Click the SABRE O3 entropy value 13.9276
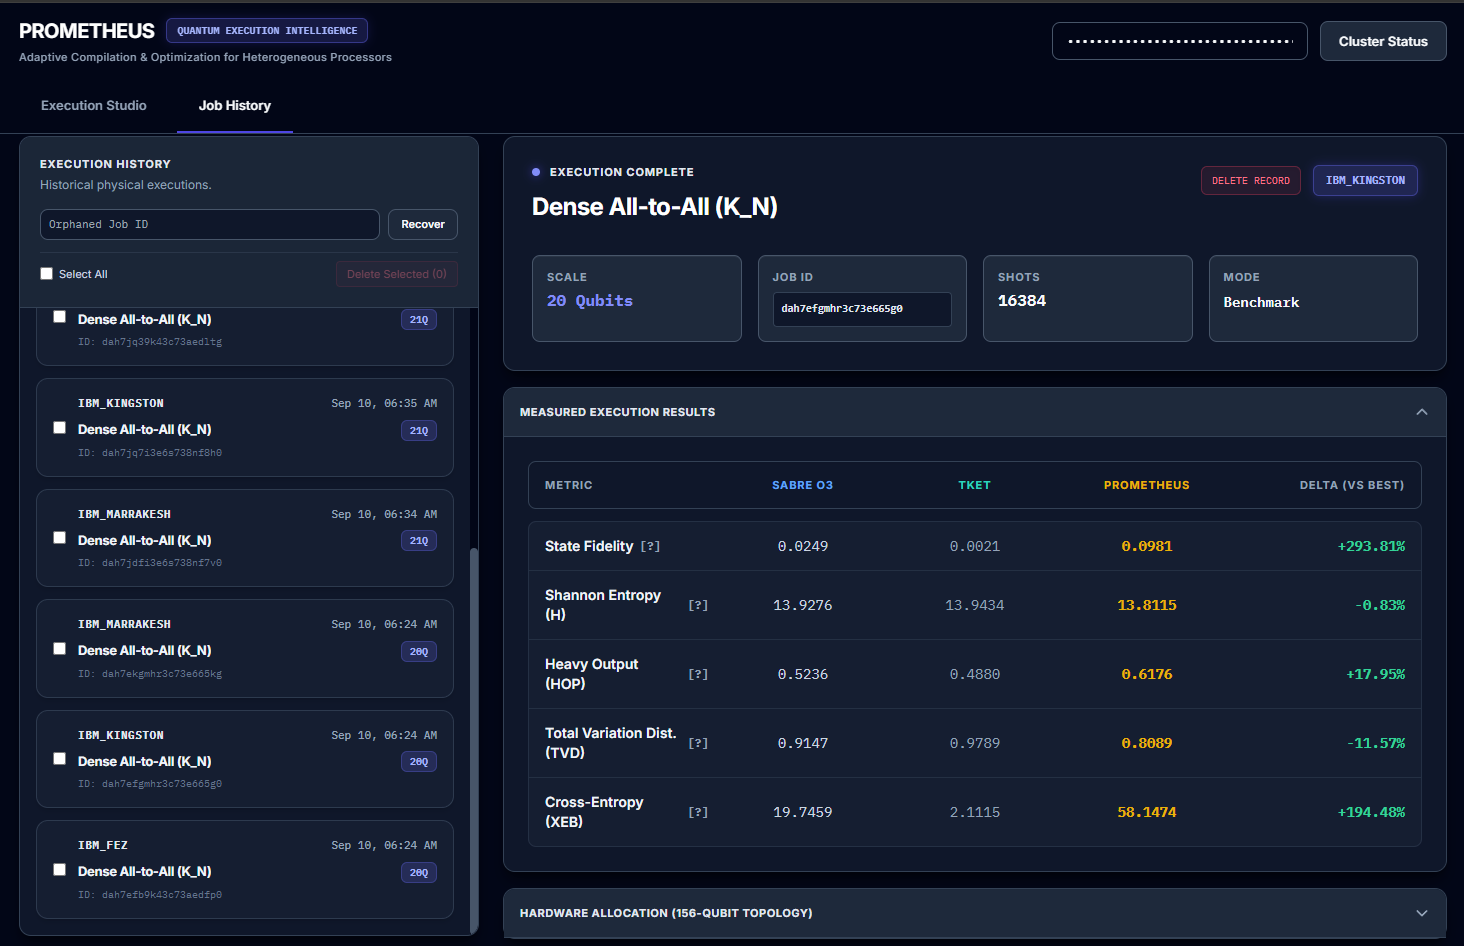 pyautogui.click(x=803, y=605)
